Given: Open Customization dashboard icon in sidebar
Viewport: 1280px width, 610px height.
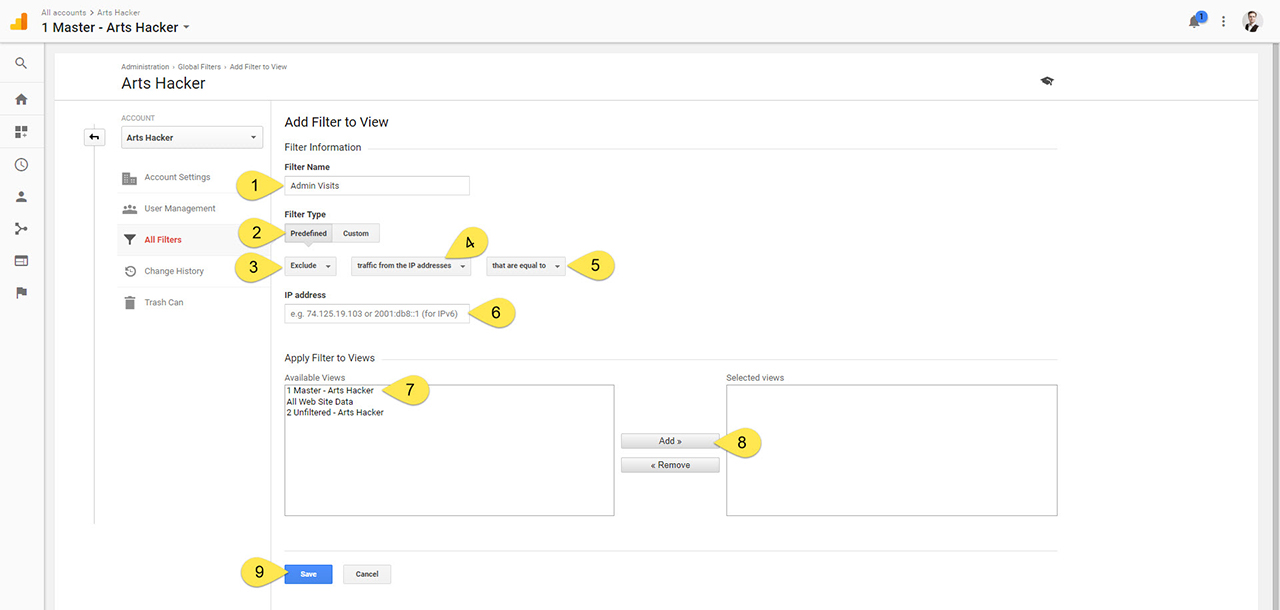Looking at the screenshot, I should coord(21,131).
